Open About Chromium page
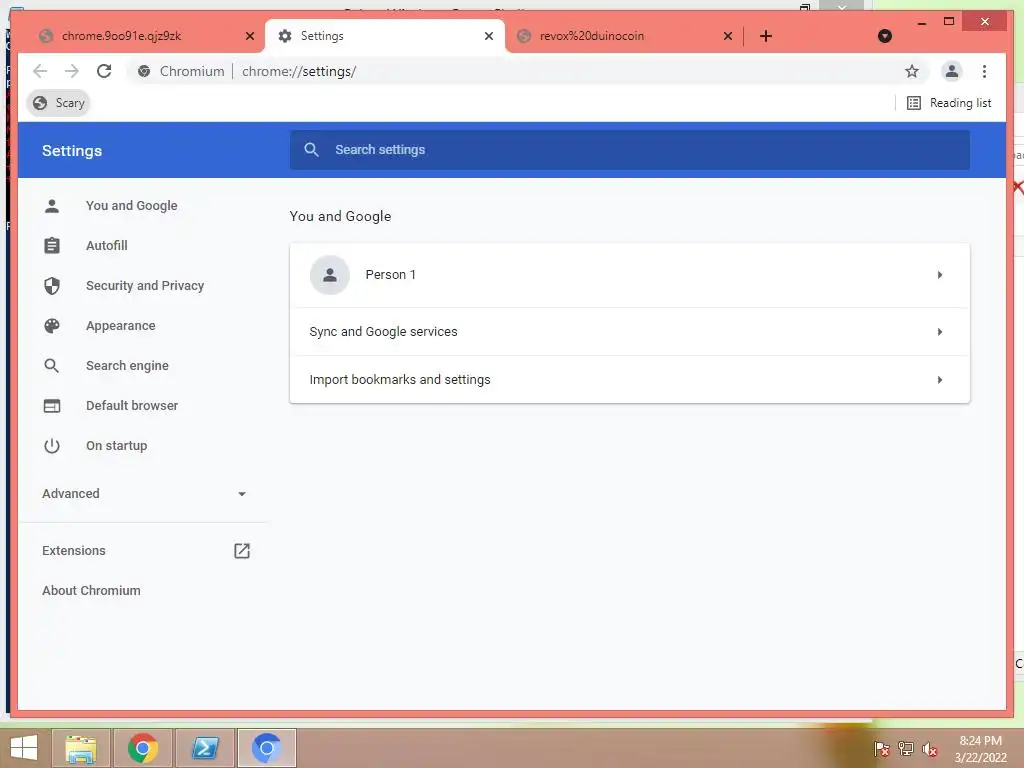Image resolution: width=1024 pixels, height=768 pixels. [x=91, y=590]
